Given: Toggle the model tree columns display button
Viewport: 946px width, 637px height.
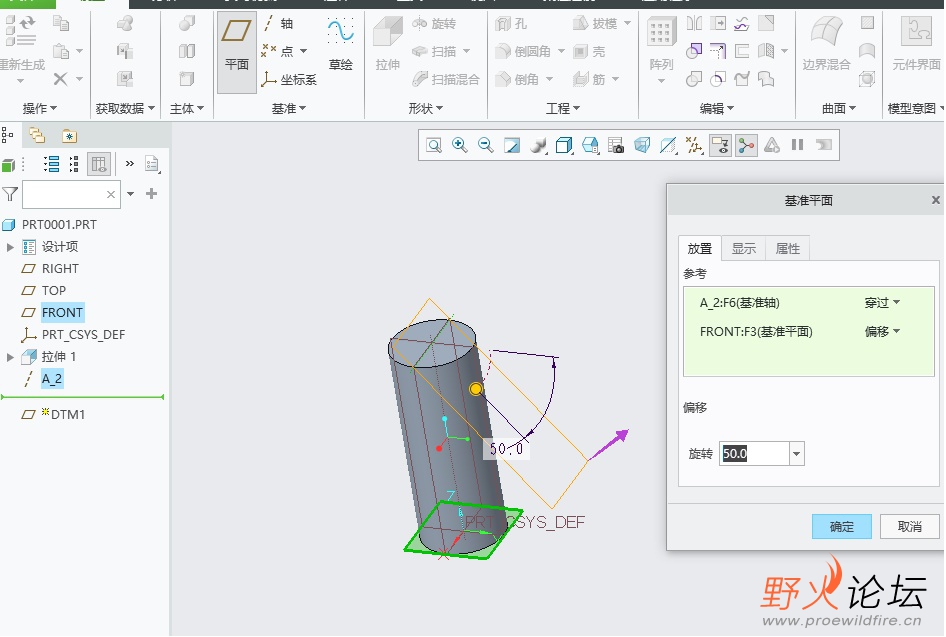Looking at the screenshot, I should 99,164.
